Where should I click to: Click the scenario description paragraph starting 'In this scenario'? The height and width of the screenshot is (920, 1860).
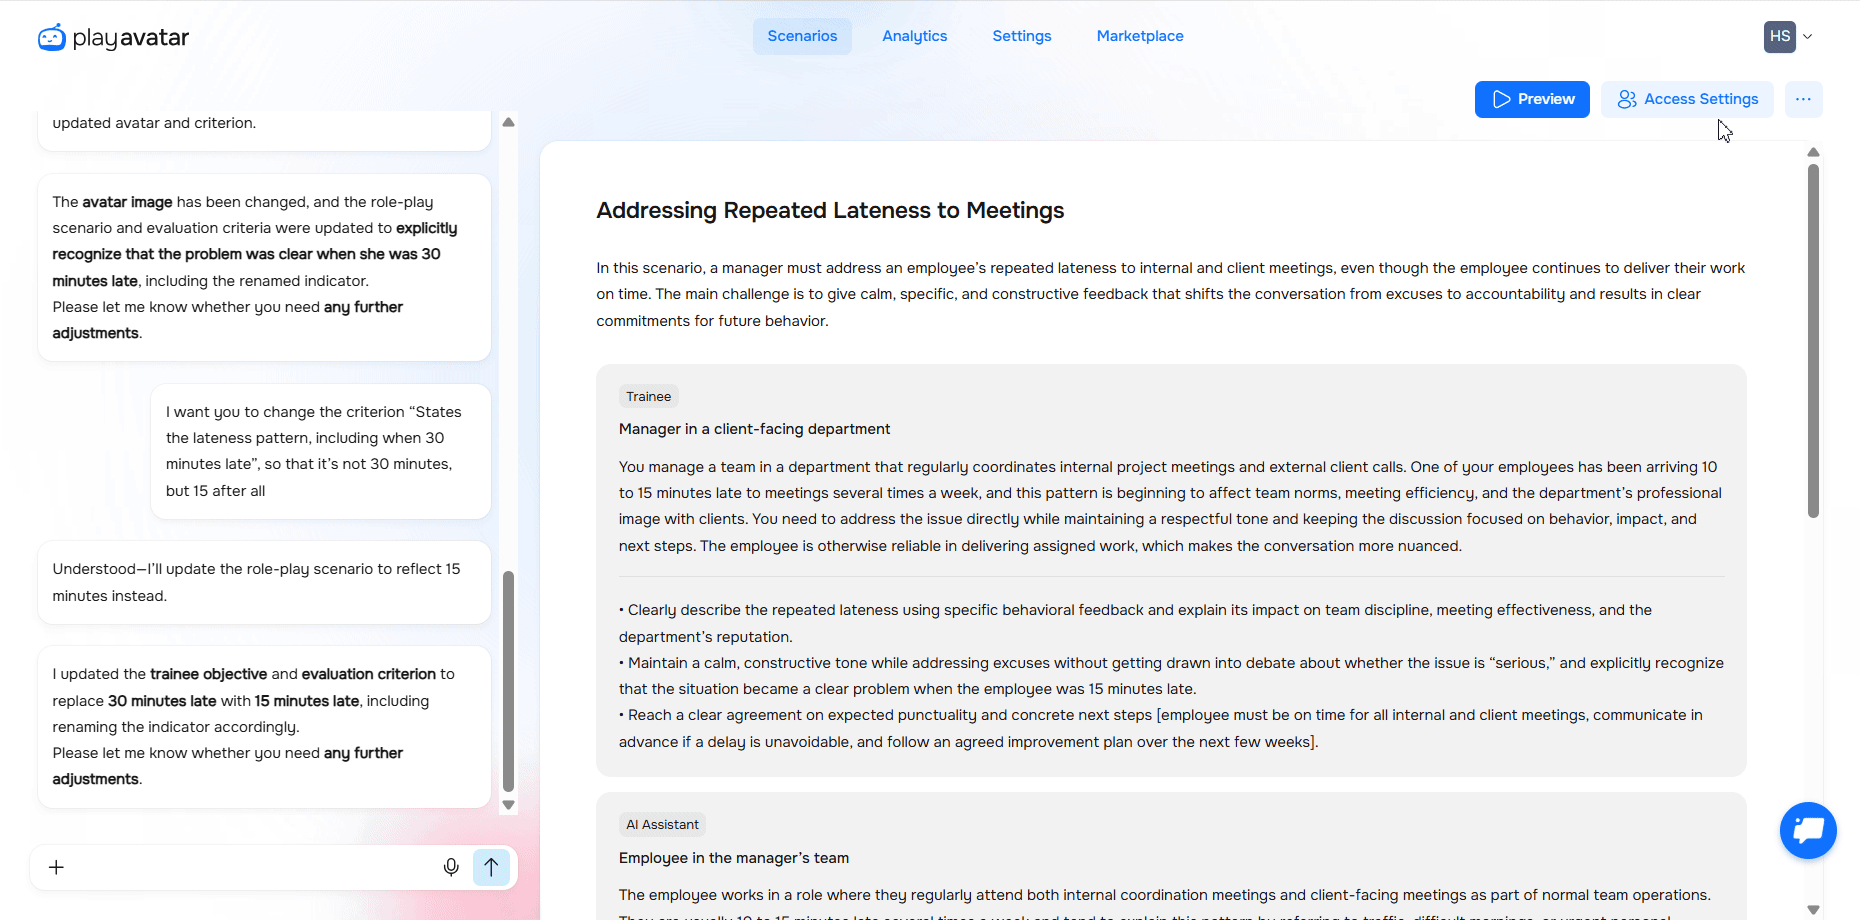[1170, 294]
